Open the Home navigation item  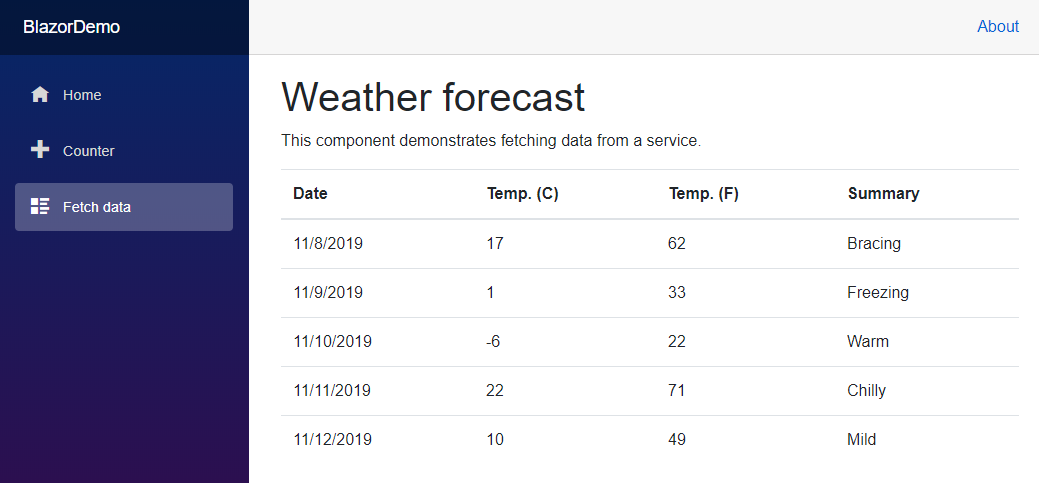tap(82, 95)
